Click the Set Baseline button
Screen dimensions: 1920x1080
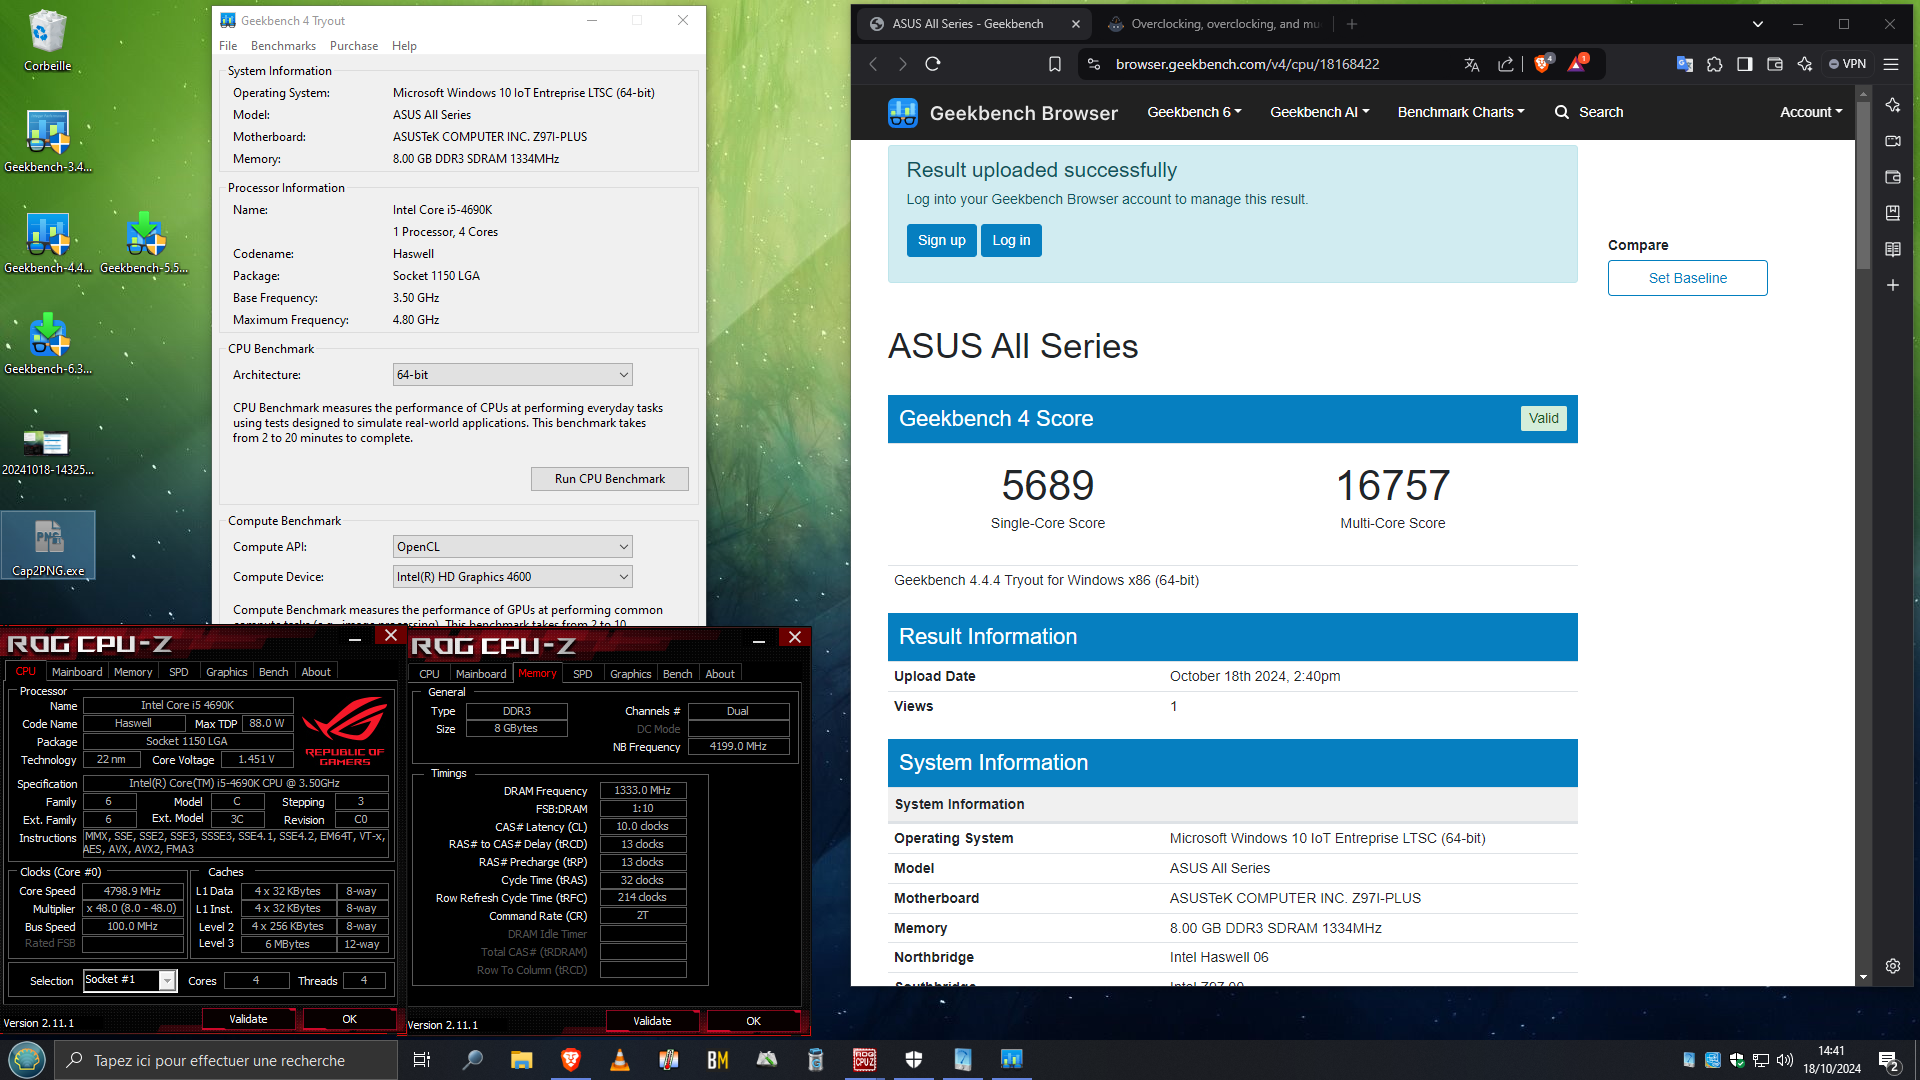tap(1687, 278)
